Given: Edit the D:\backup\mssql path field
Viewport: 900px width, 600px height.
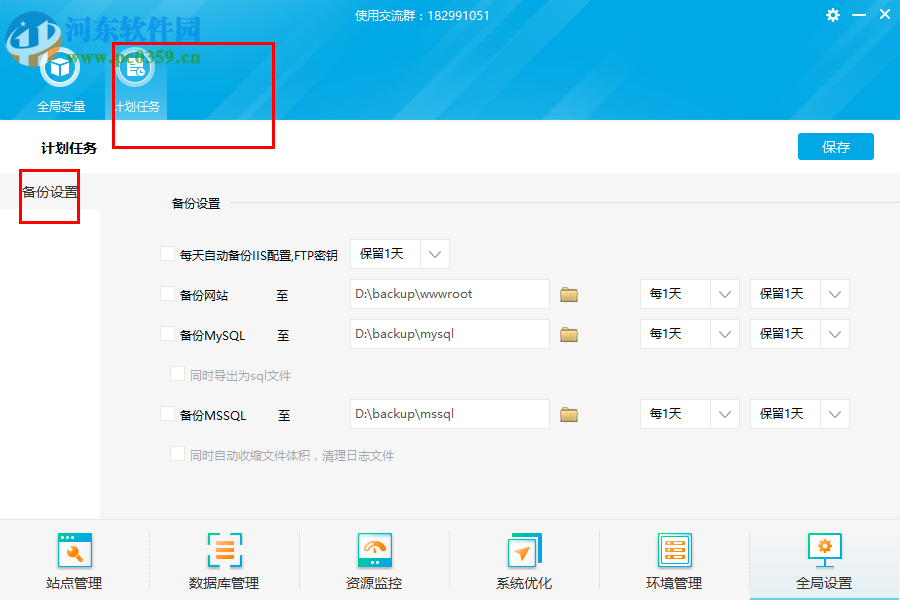Looking at the screenshot, I should (450, 414).
